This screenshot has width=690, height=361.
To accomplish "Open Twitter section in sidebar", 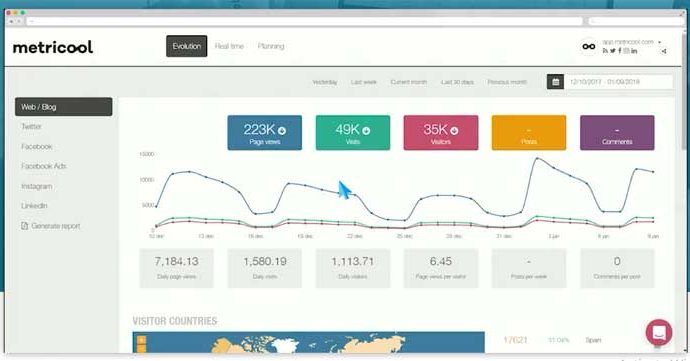I will click(x=31, y=126).
